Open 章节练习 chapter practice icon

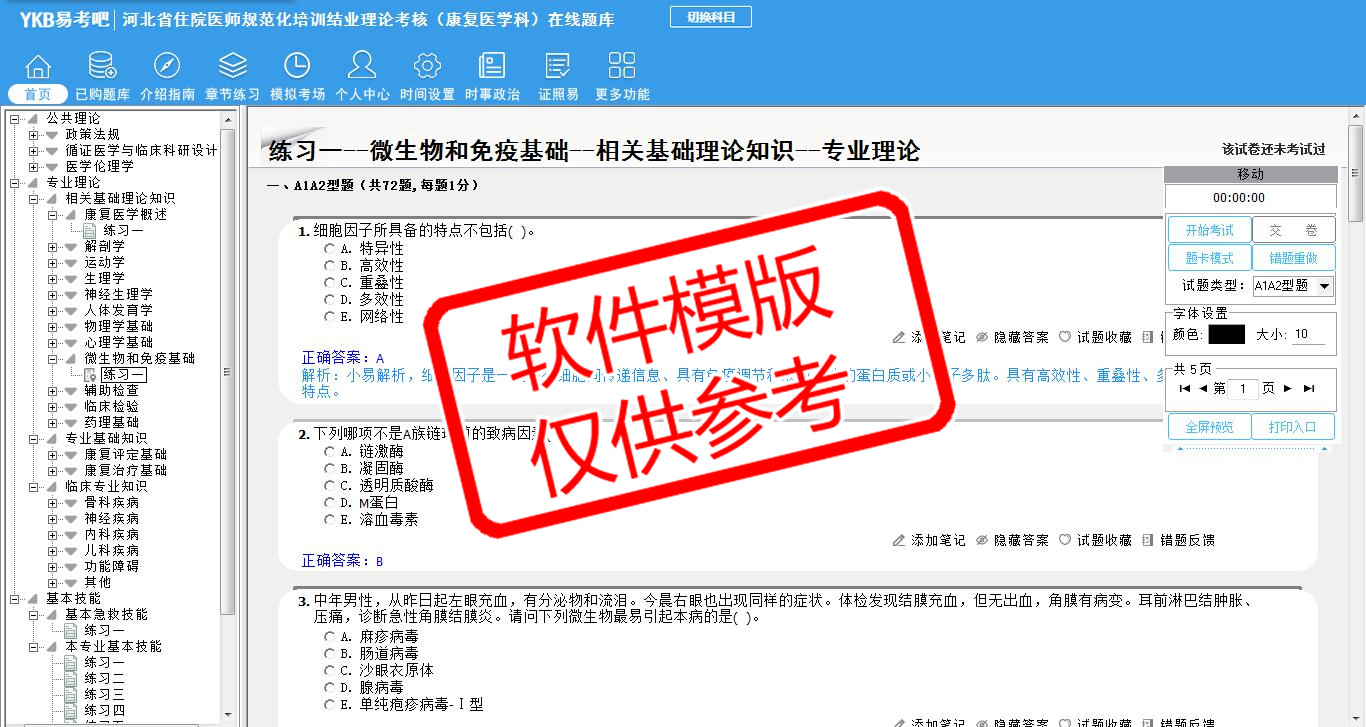tap(232, 67)
